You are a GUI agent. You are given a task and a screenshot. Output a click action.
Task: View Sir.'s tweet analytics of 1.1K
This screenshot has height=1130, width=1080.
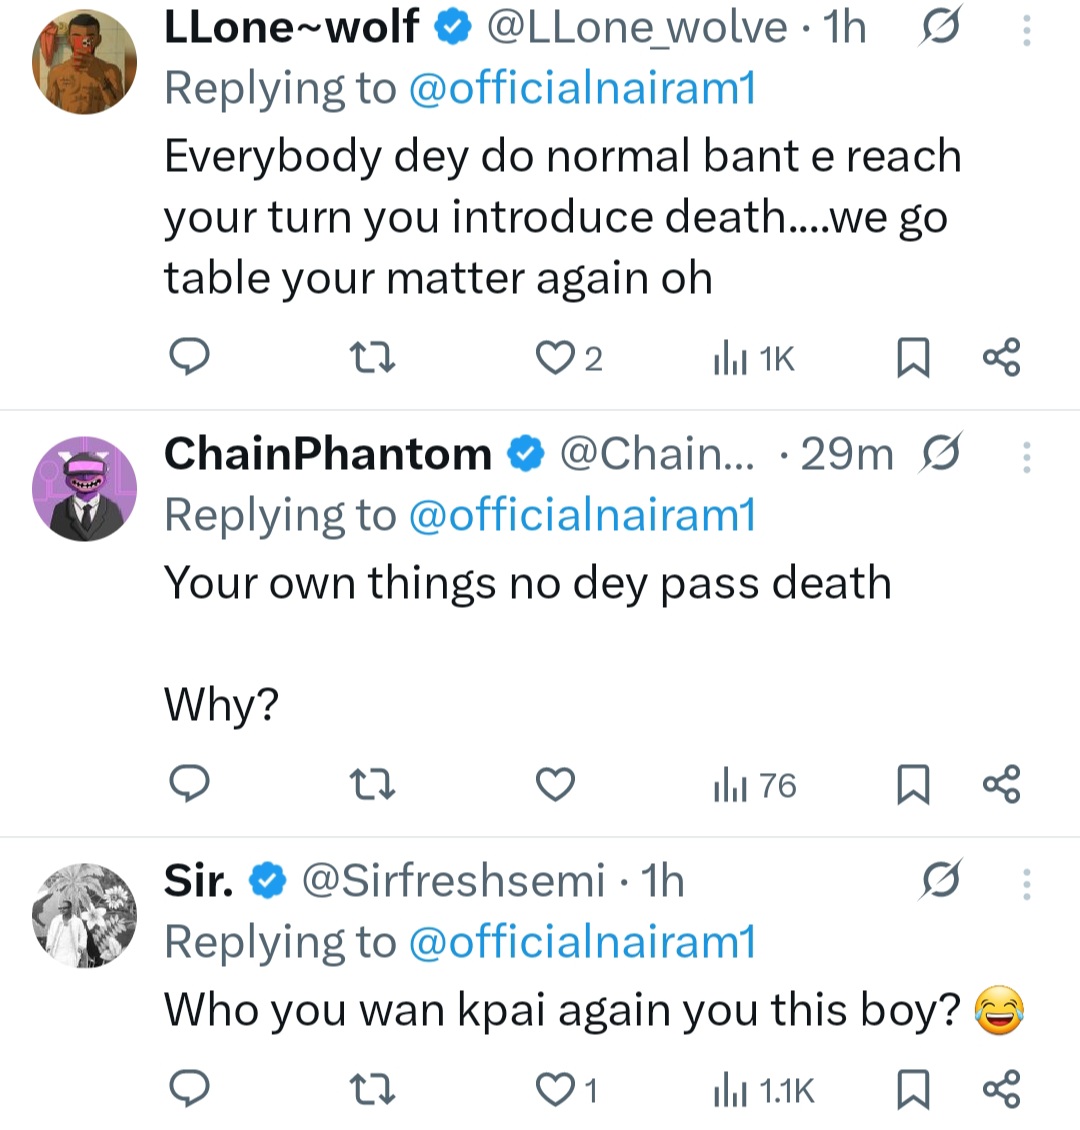(x=764, y=1090)
